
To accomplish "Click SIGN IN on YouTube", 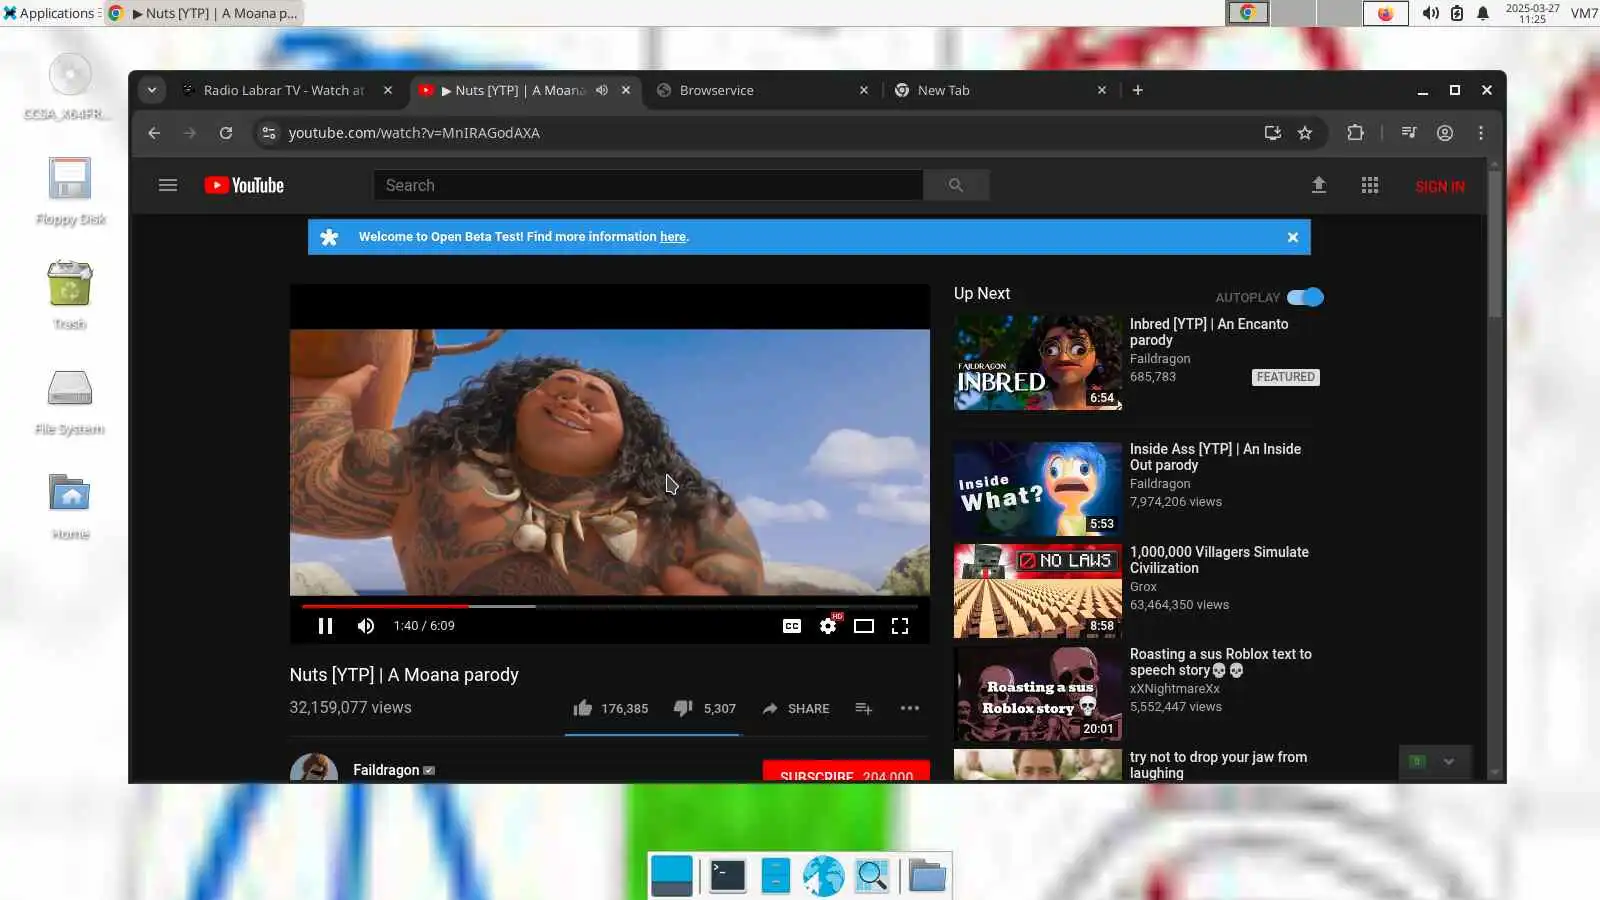I will pos(1440,186).
